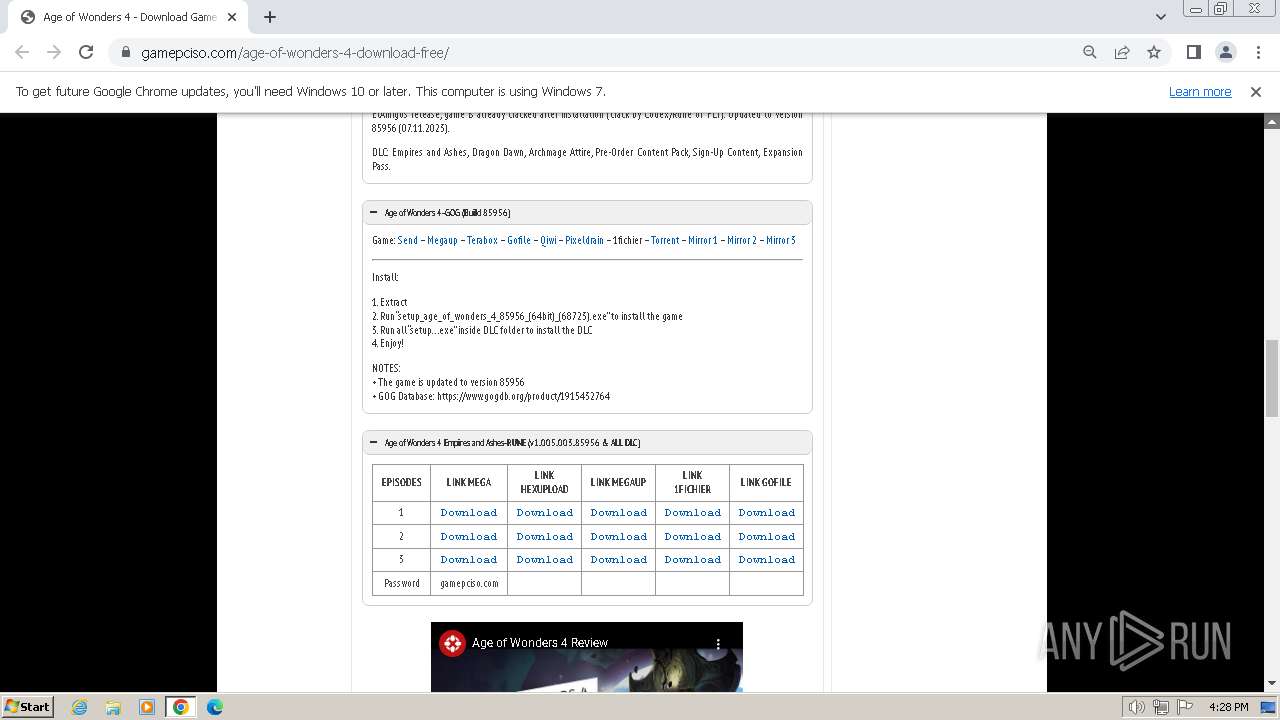Download episode 3 from LINK GOFILE
1280x720 pixels.
click(x=767, y=559)
